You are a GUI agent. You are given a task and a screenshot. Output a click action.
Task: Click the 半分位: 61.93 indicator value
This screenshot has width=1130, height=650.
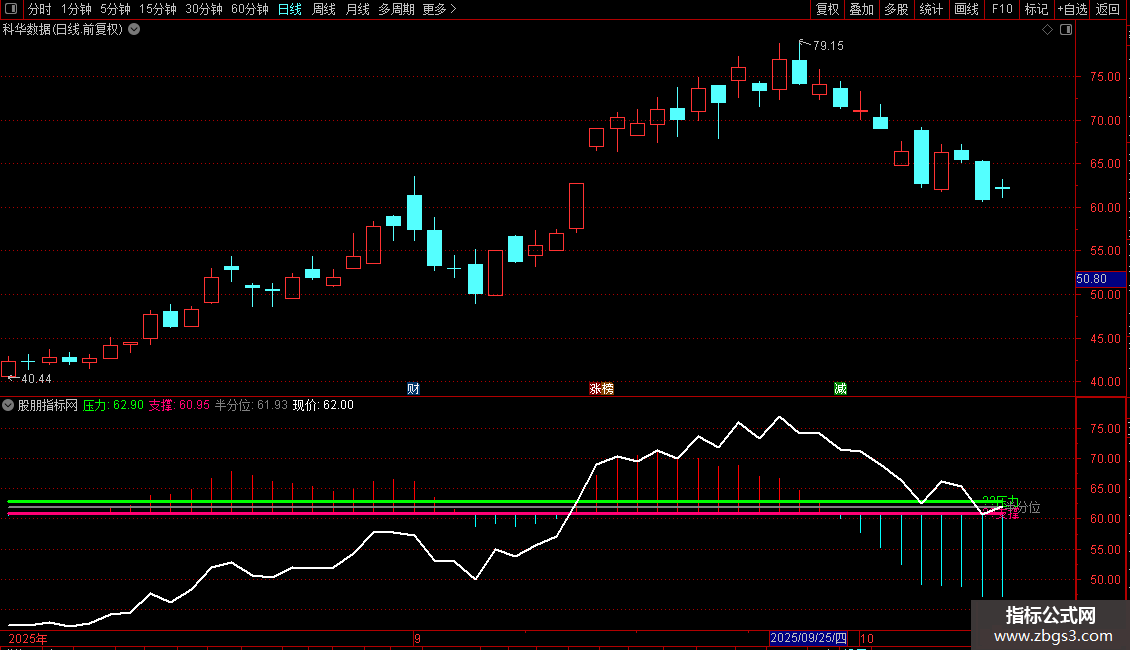251,405
